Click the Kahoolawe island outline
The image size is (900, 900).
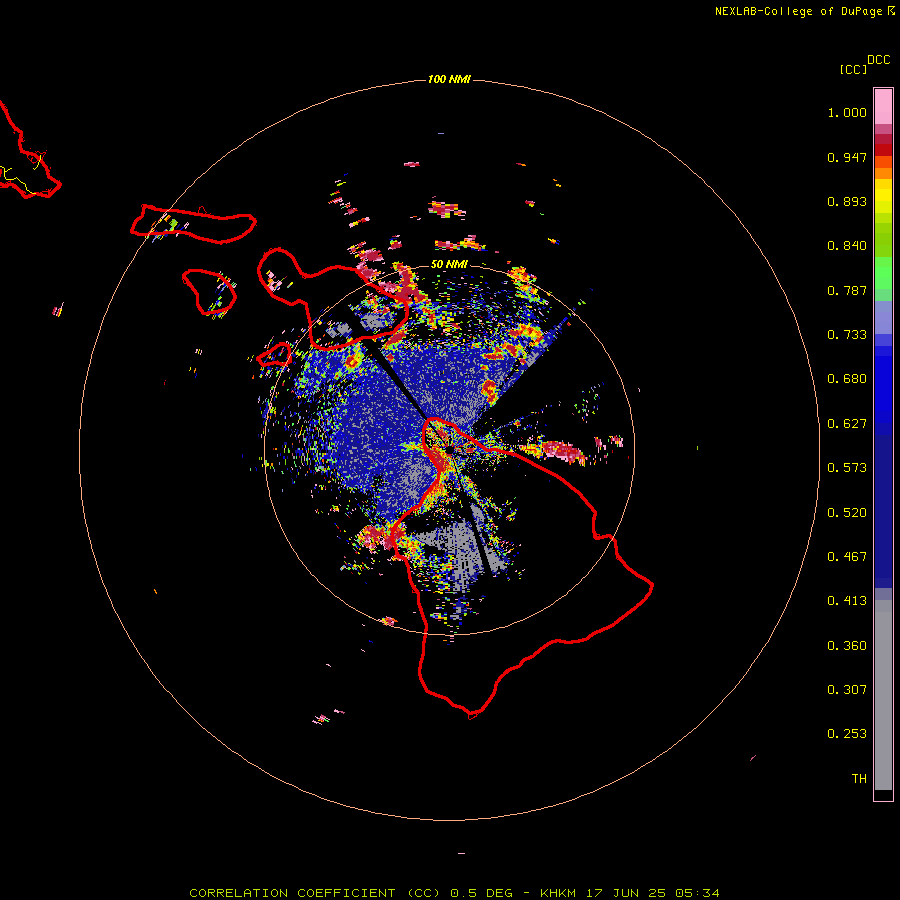pyautogui.click(x=275, y=355)
